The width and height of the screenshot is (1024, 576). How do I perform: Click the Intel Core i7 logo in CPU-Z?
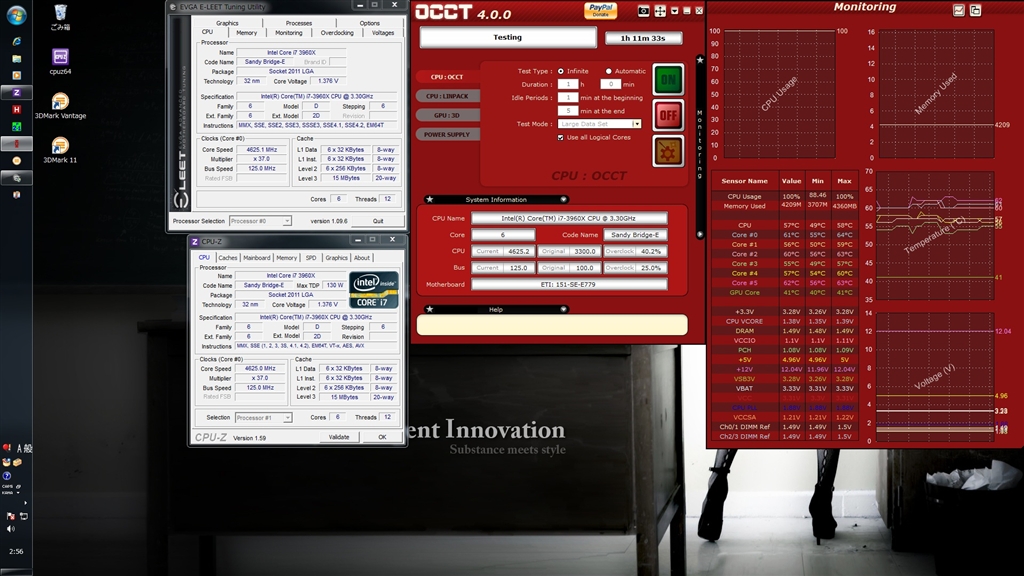point(374,289)
